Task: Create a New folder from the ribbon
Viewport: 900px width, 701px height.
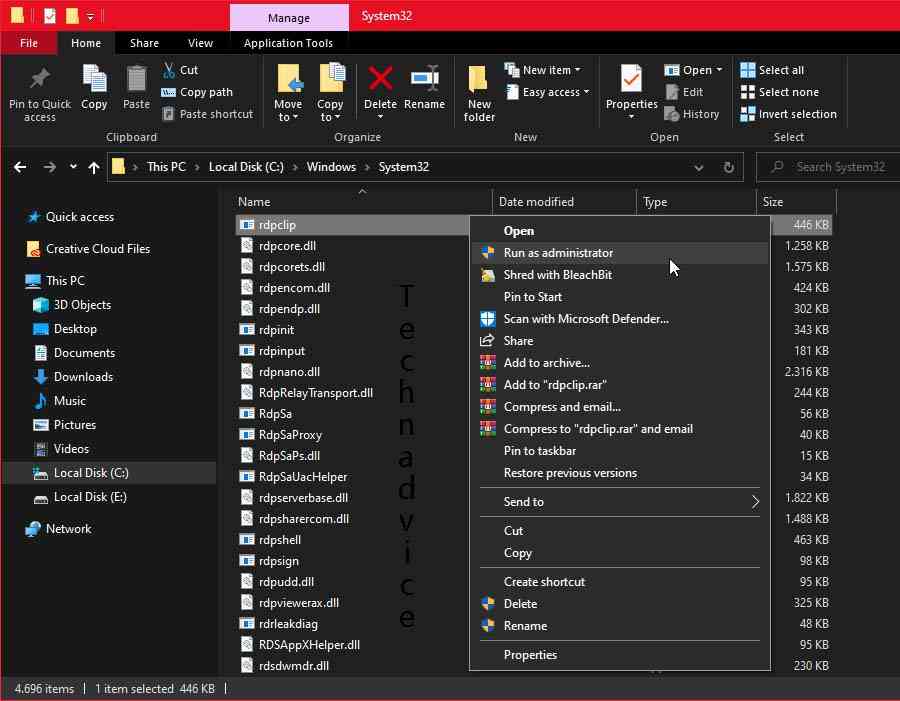Action: point(478,94)
